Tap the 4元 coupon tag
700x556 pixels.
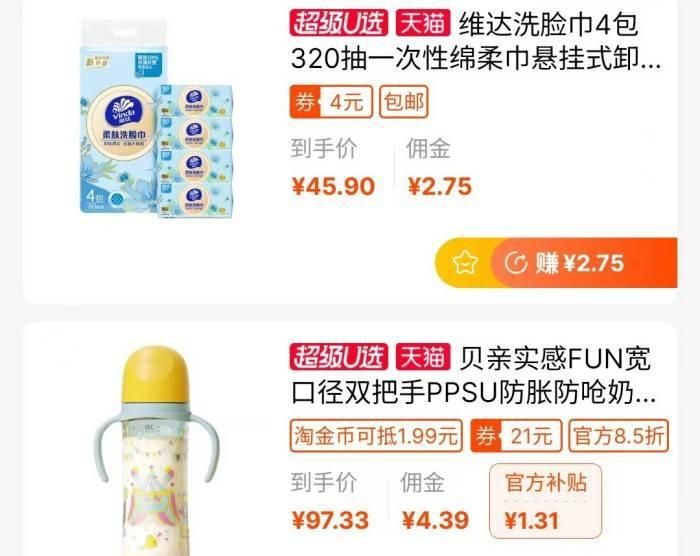tap(331, 102)
